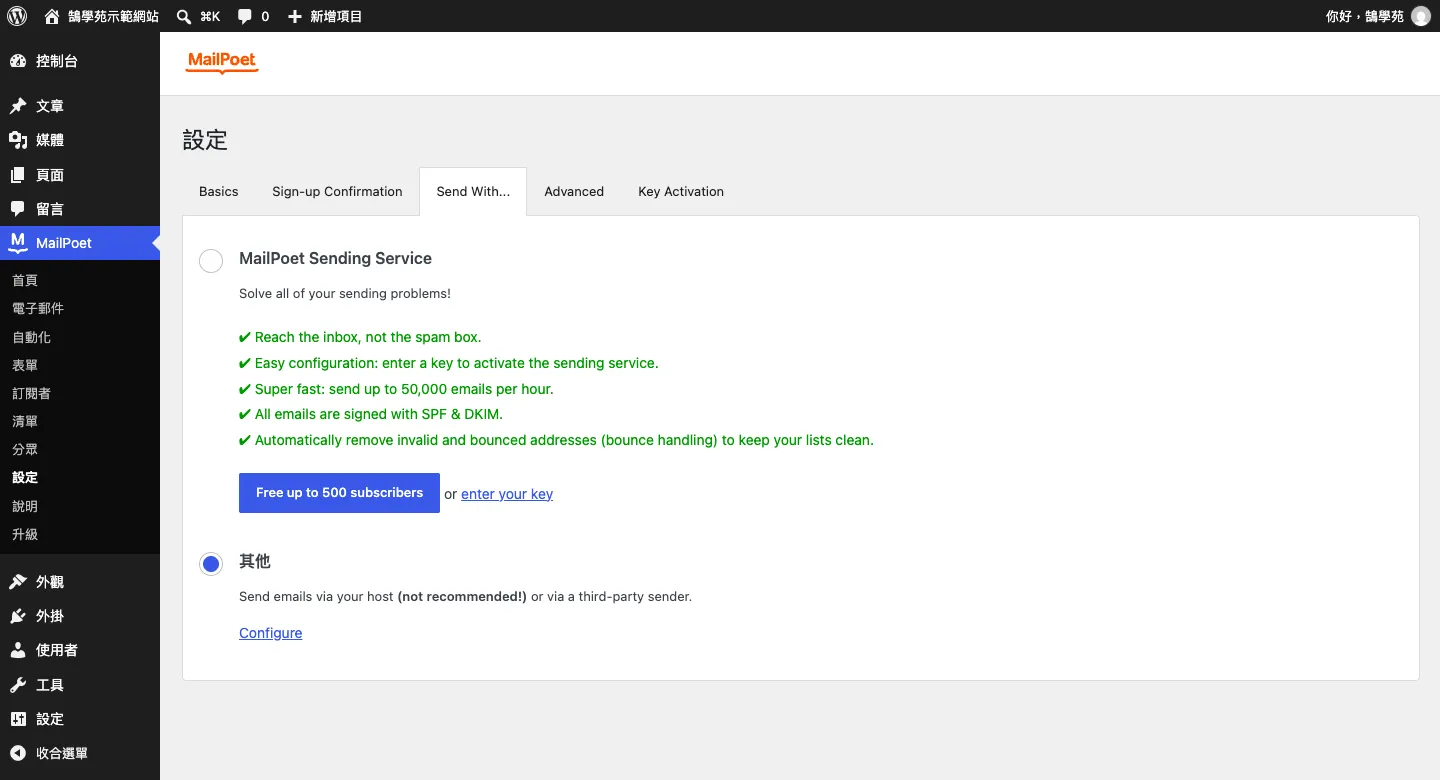This screenshot has width=1440, height=780.
Task: Click 鴿學苑示範網站 site name
Action: (114, 16)
